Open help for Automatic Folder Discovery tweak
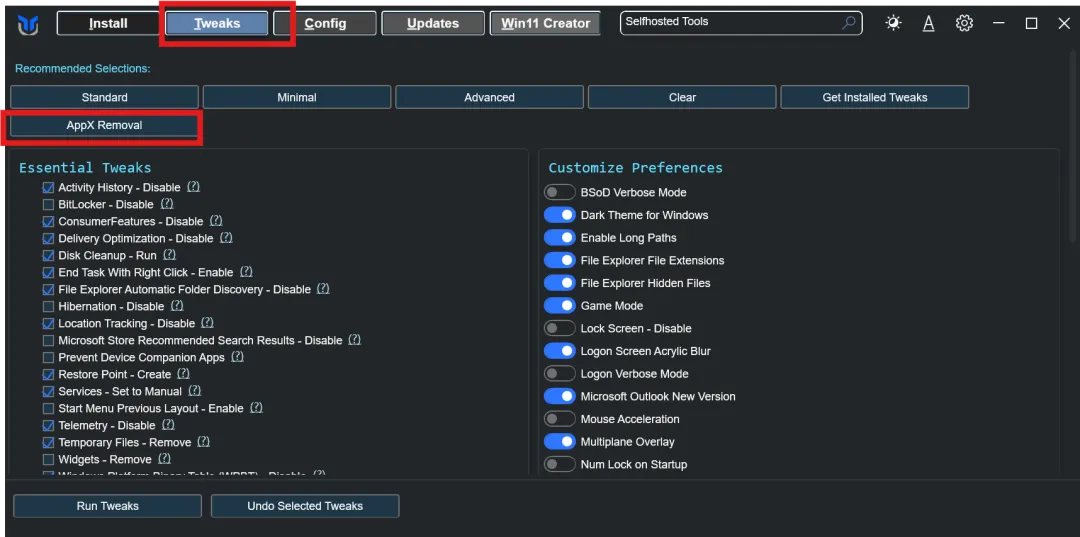 323,288
